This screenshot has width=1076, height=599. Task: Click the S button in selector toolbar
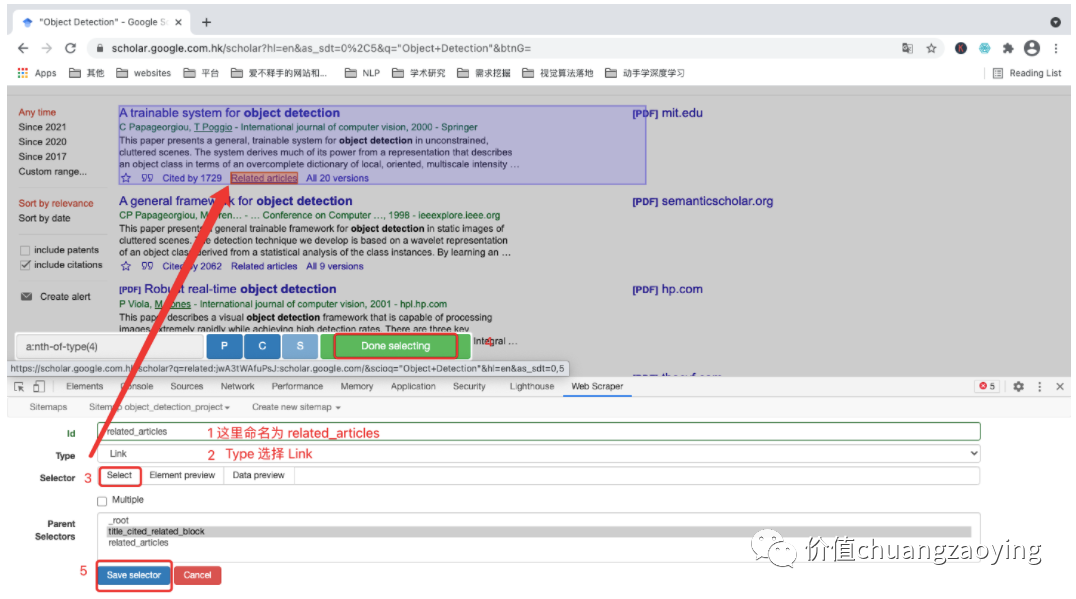click(x=300, y=346)
